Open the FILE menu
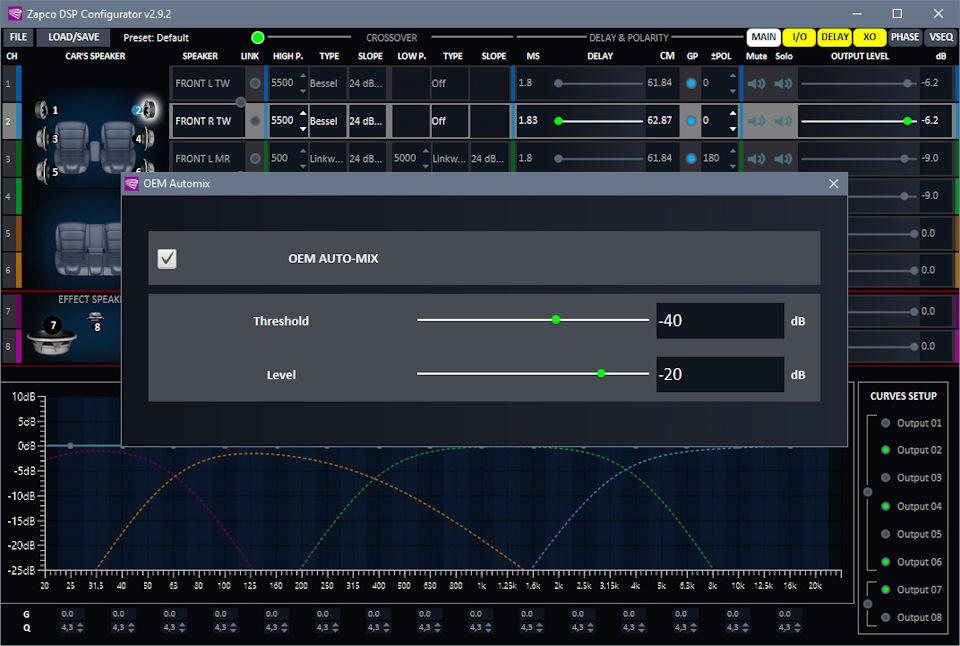This screenshot has width=960, height=646. point(19,37)
